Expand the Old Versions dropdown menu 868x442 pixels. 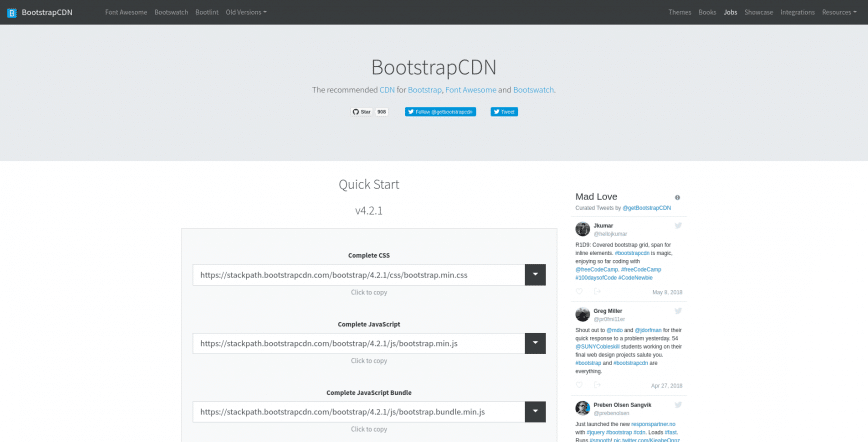[246, 12]
